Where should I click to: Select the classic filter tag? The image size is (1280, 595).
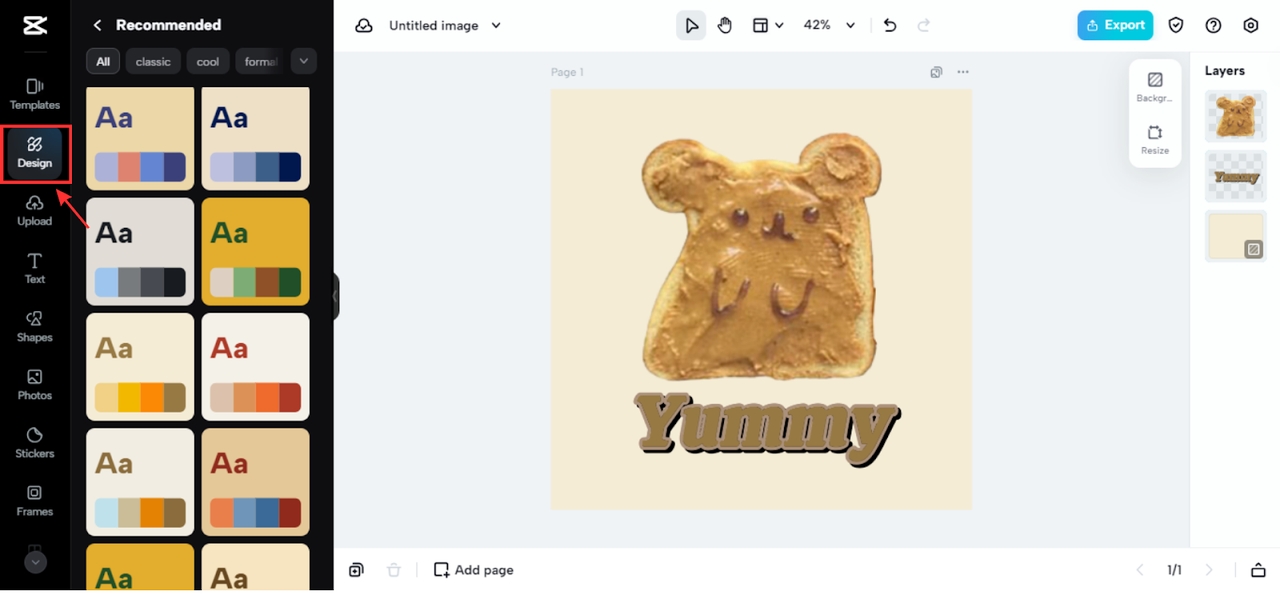click(153, 62)
